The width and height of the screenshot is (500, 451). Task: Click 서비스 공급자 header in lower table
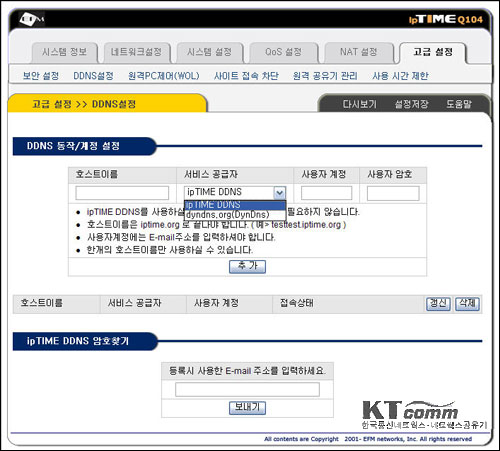point(134,303)
